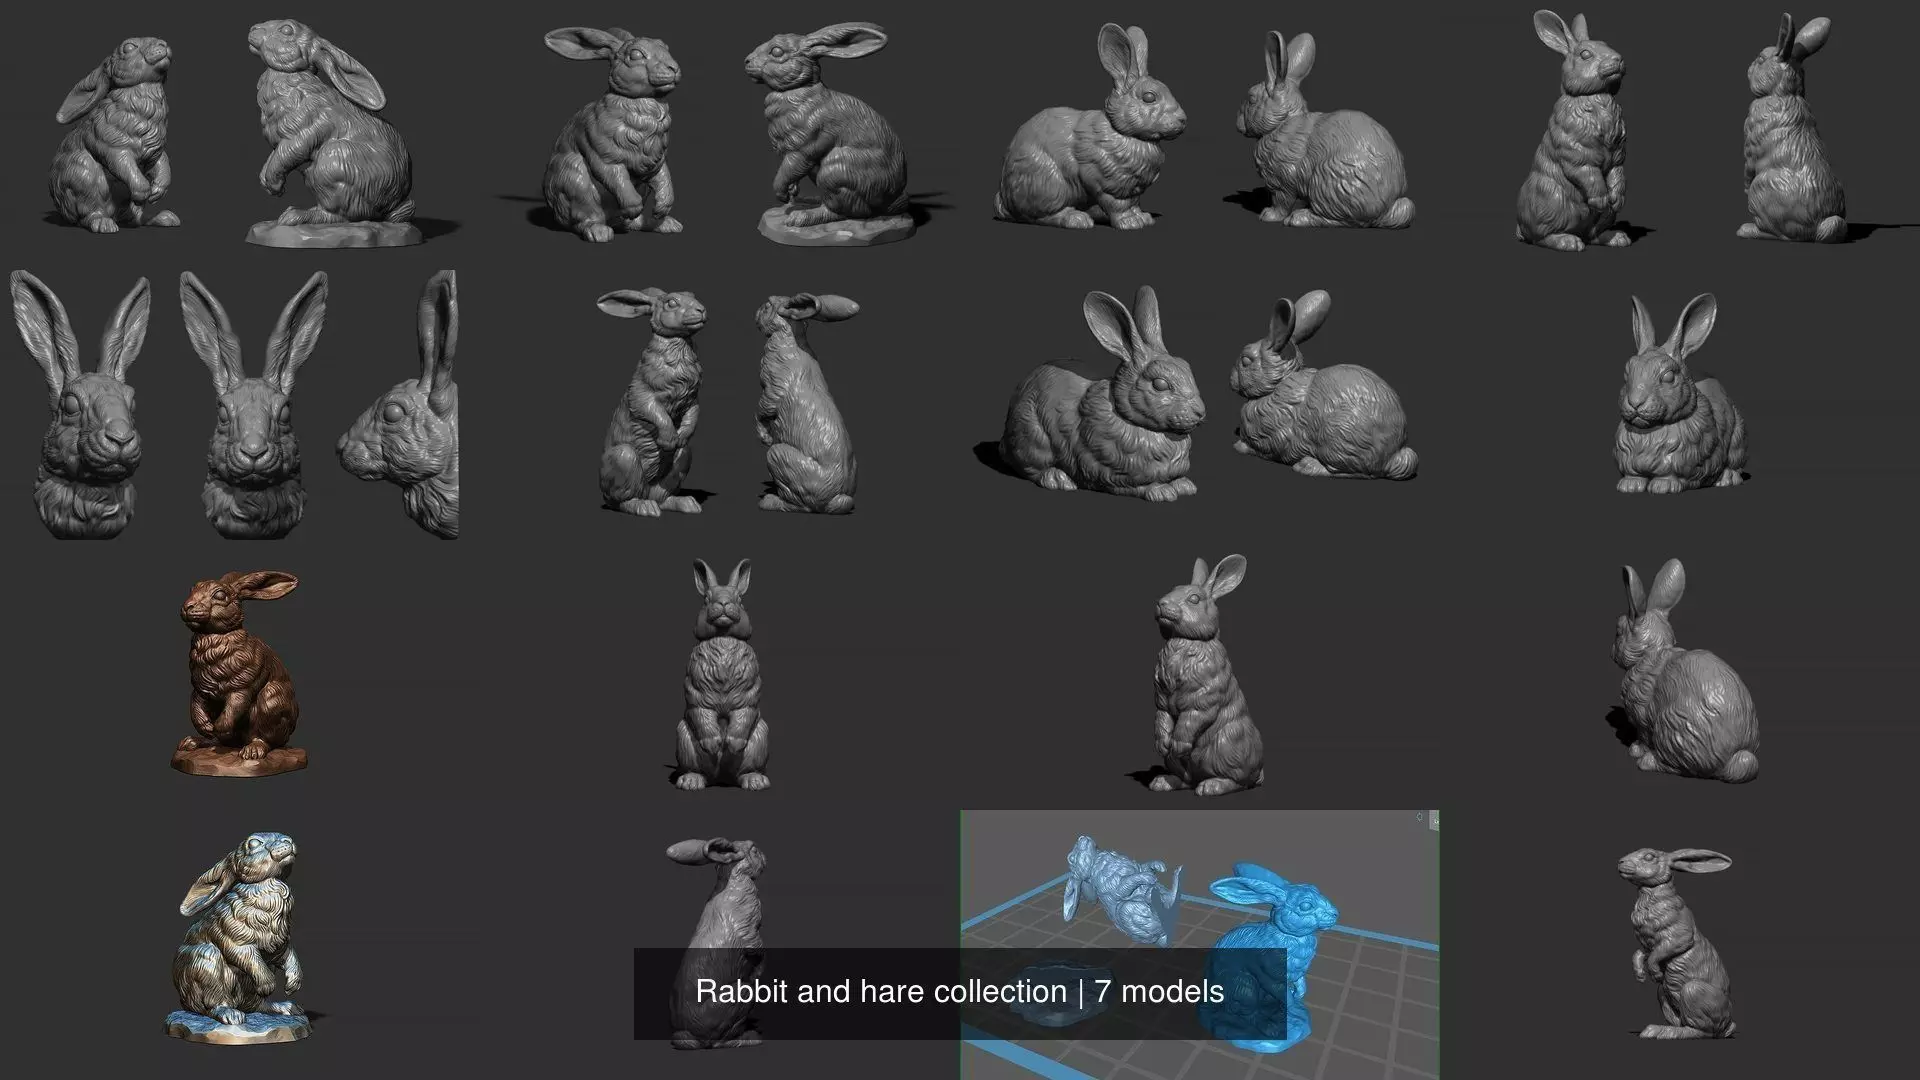Click the 'Rabbit and hare collection | 7 models' caption

959,992
